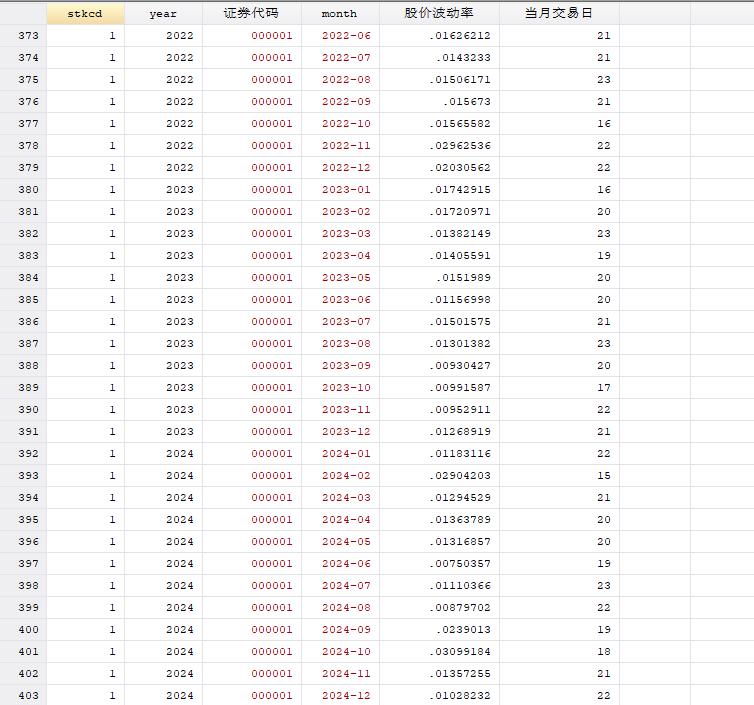Select the stkcd column header
Viewport: 754px width, 705px height.
(x=86, y=13)
